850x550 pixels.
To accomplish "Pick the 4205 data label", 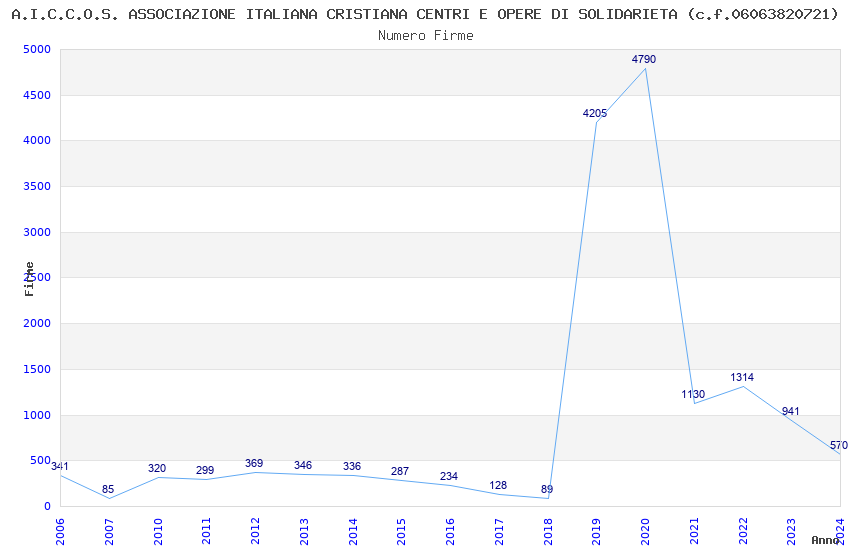I will coord(595,113).
